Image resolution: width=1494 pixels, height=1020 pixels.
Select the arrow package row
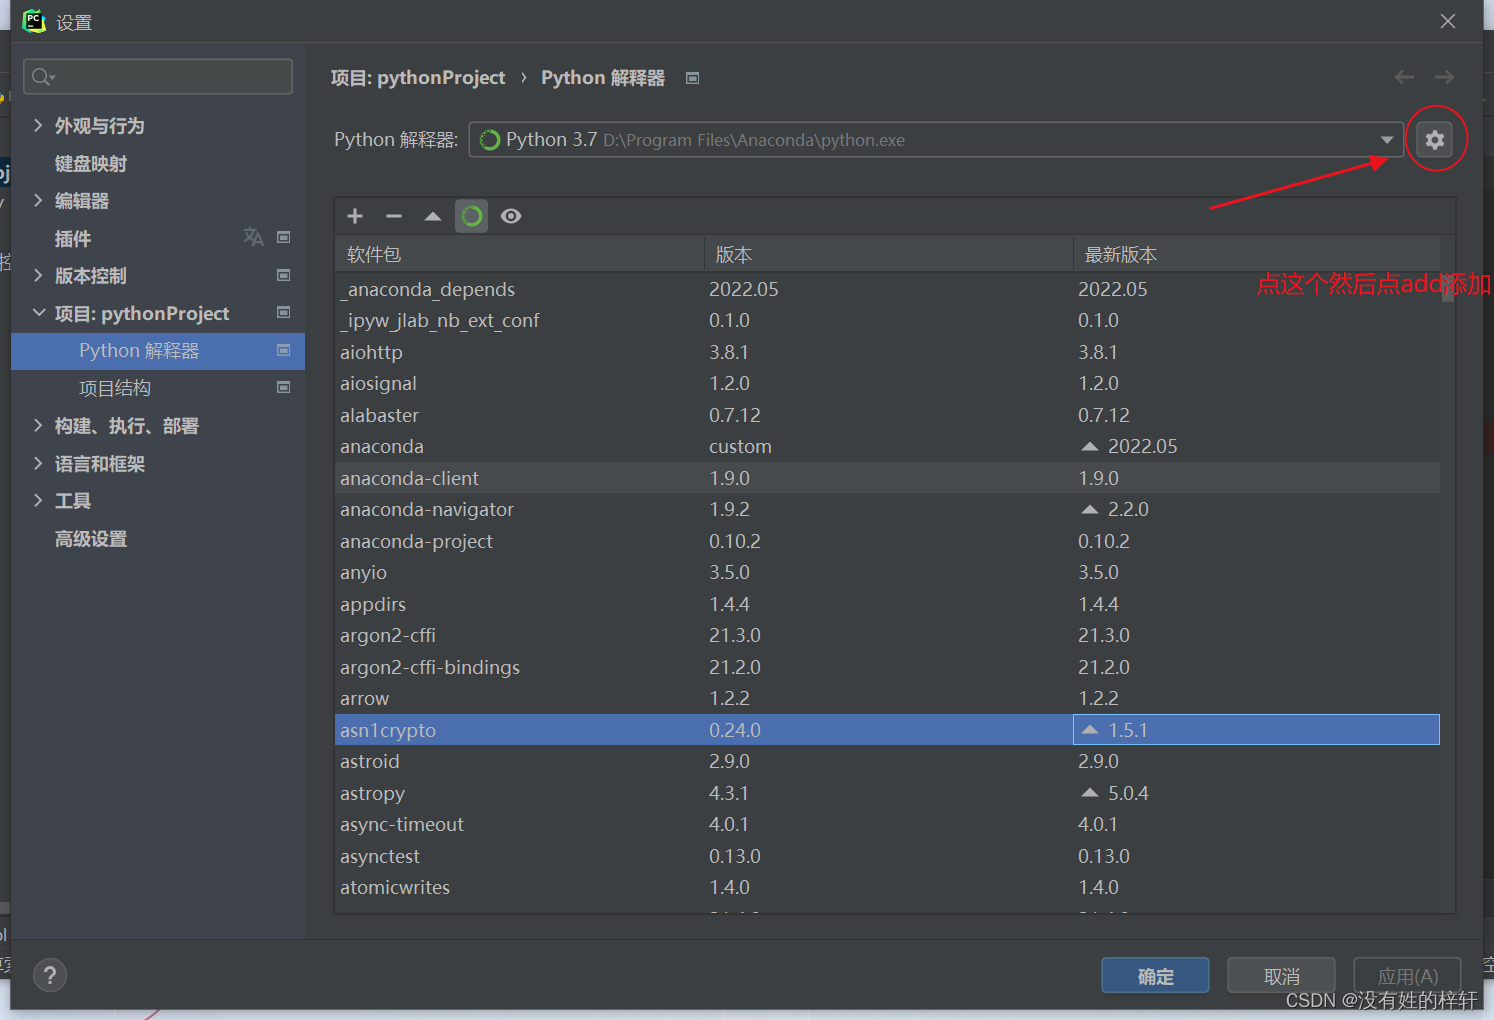[x=888, y=698]
